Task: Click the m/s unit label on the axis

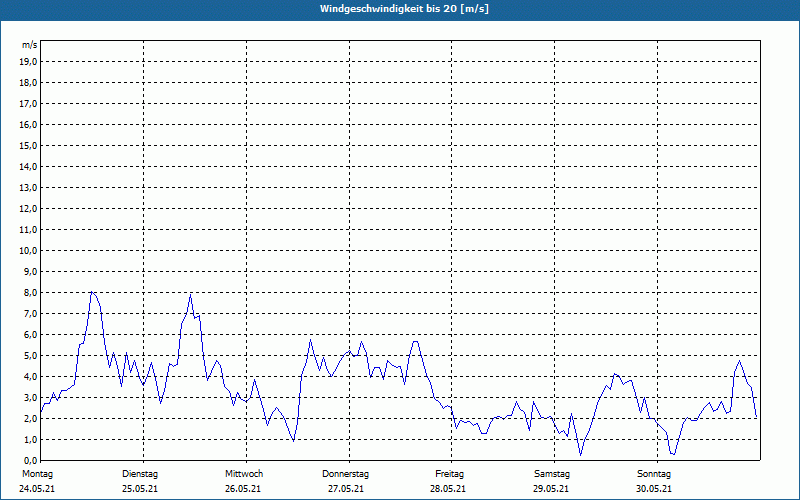Action: pyautogui.click(x=30, y=45)
